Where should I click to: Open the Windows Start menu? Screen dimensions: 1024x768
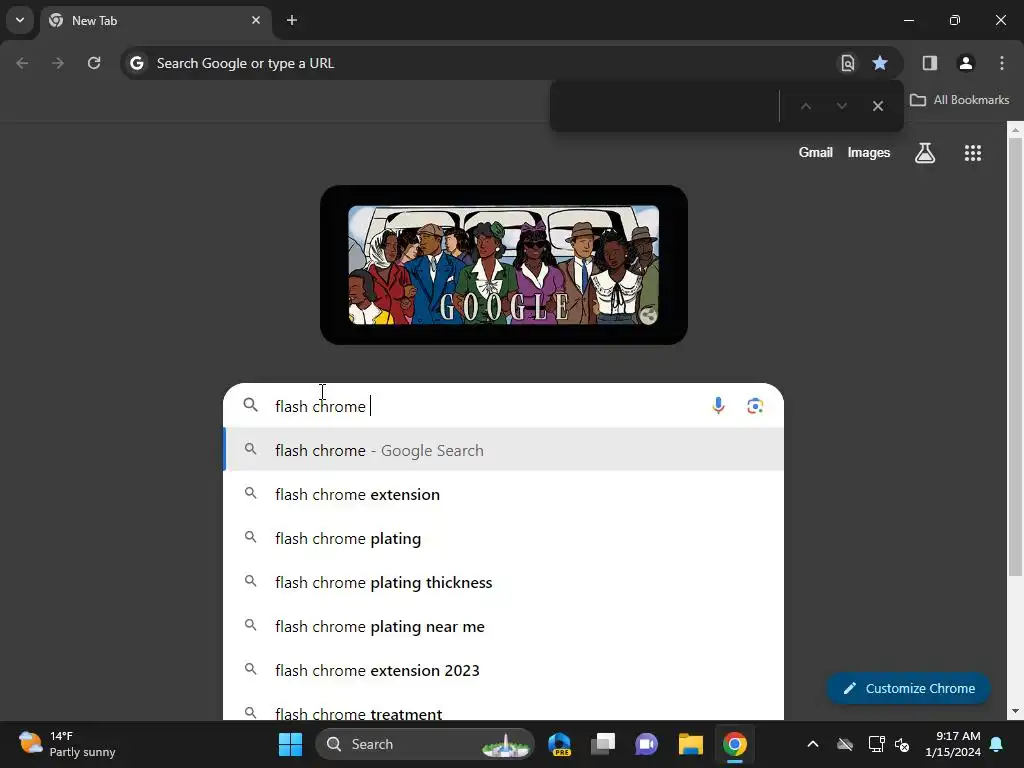[290, 744]
